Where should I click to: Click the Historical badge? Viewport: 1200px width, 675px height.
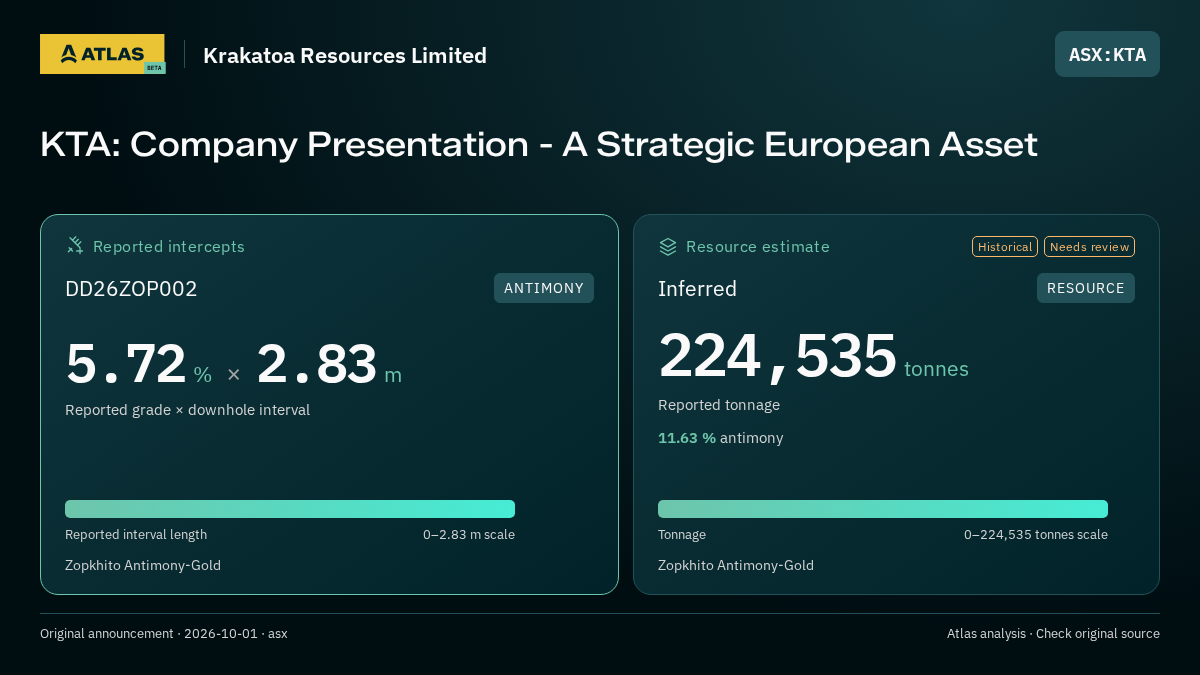click(1005, 246)
